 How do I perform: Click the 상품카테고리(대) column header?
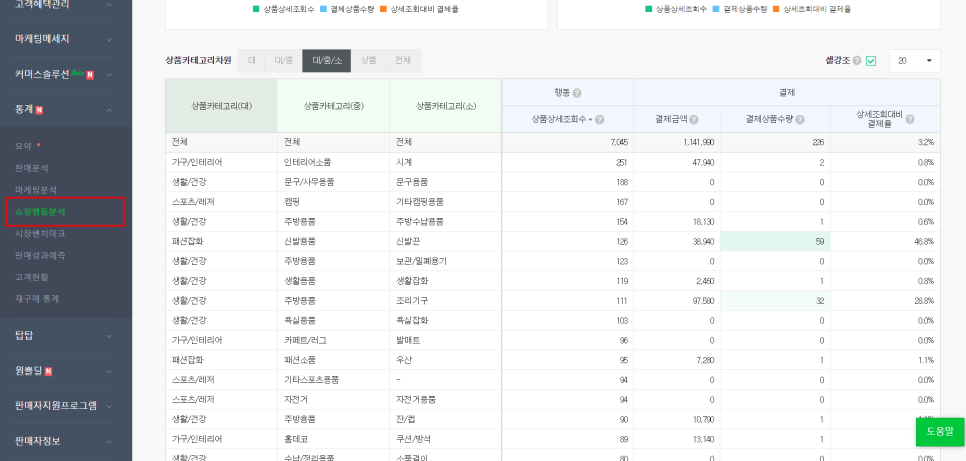pyautogui.click(x=221, y=105)
